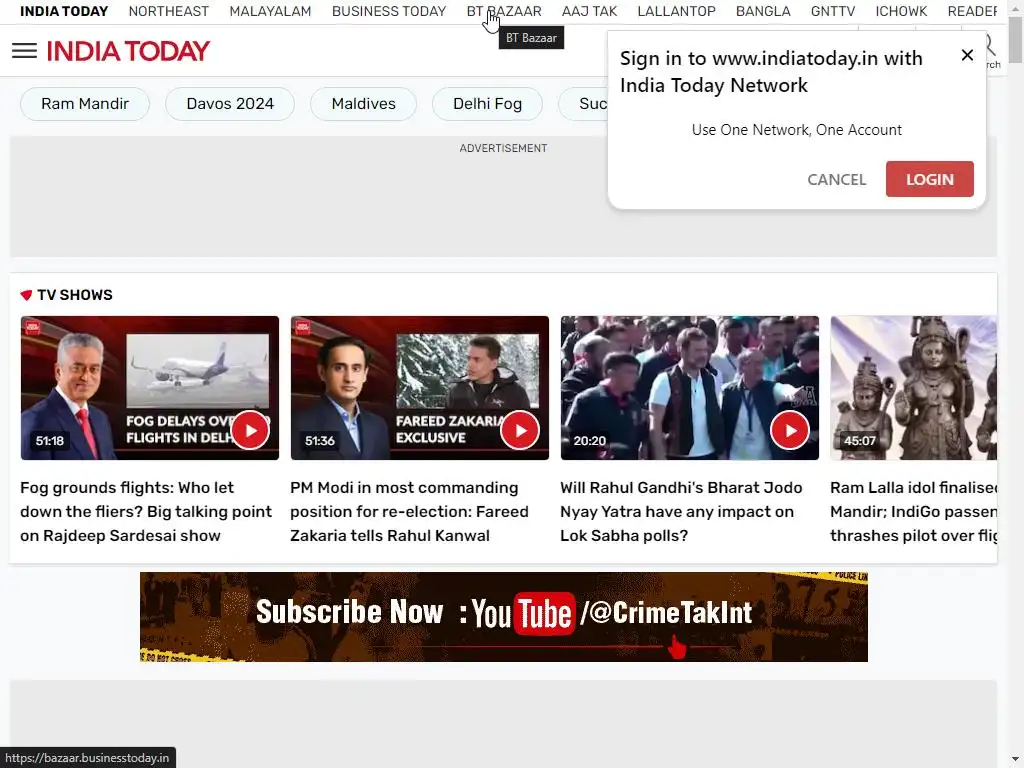Open the GNTTV menu item
1024x768 pixels.
(833, 11)
